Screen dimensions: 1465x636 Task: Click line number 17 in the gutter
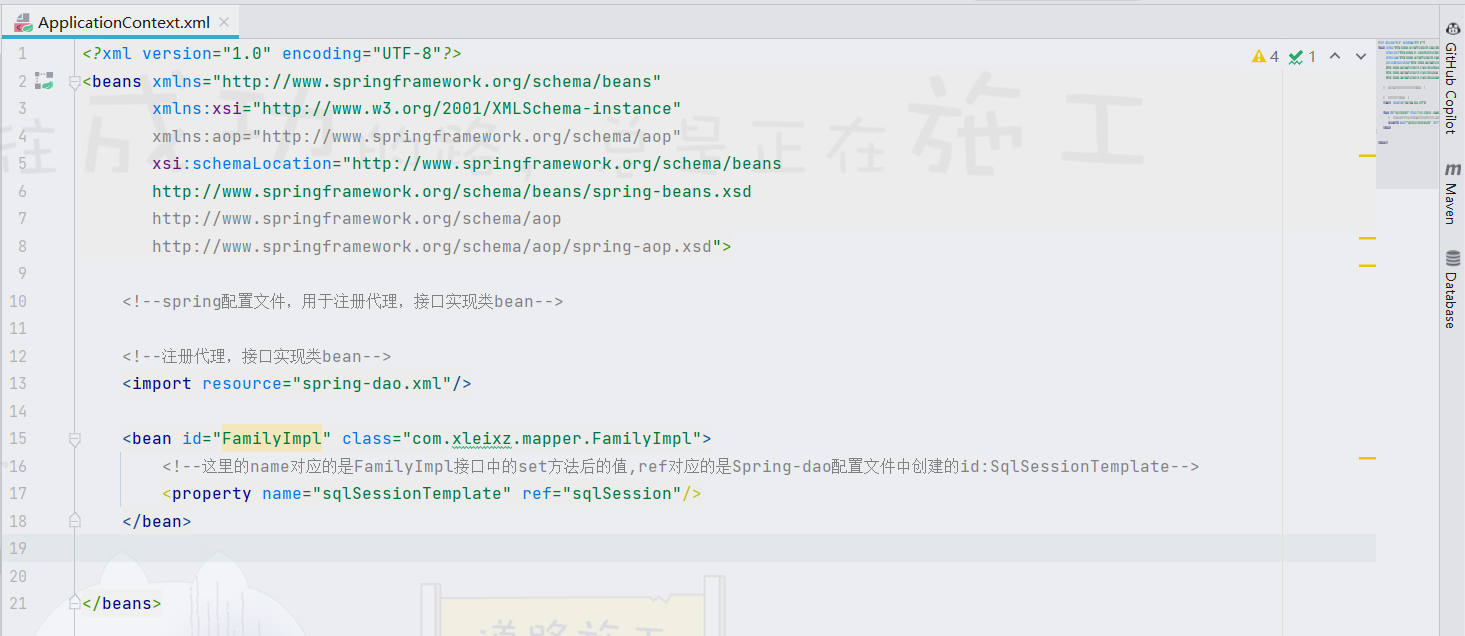coord(17,494)
